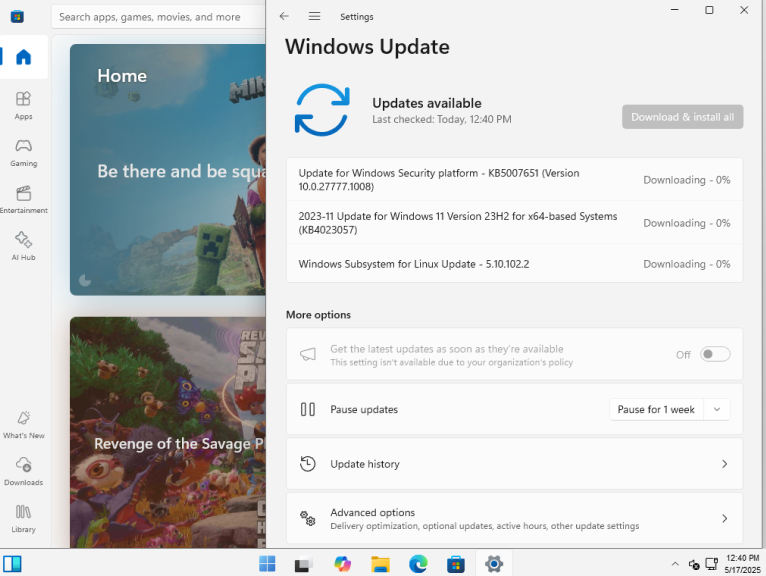
Task: Go back with Settings back arrow
Action: 284,16
